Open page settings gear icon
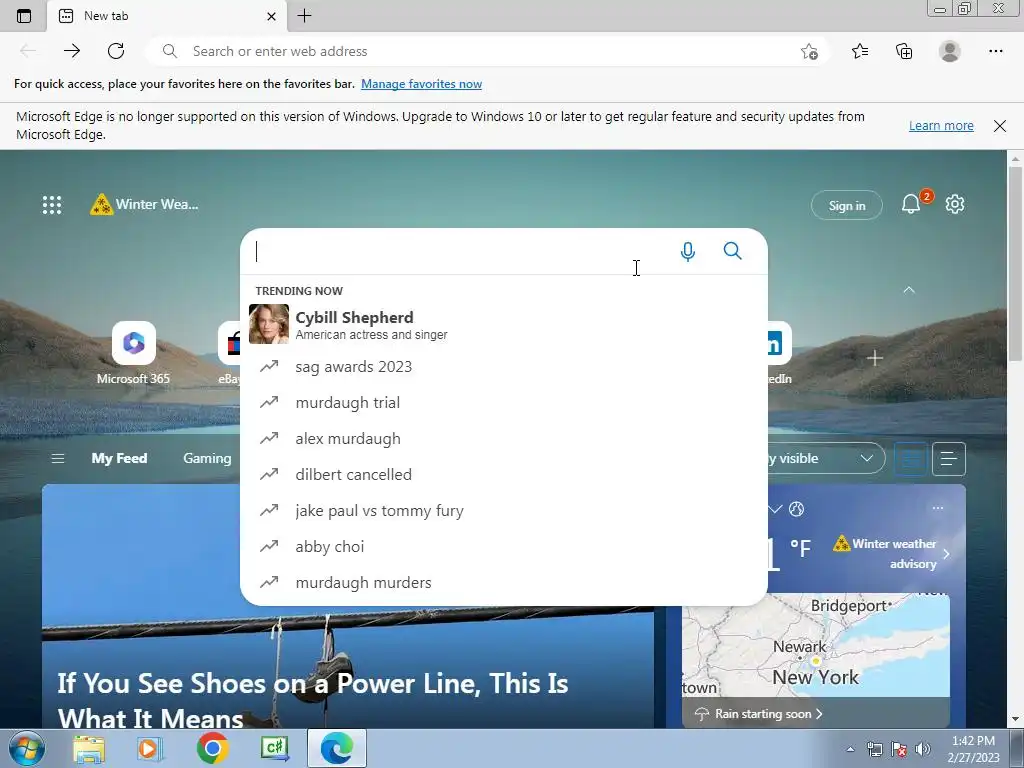 955,204
